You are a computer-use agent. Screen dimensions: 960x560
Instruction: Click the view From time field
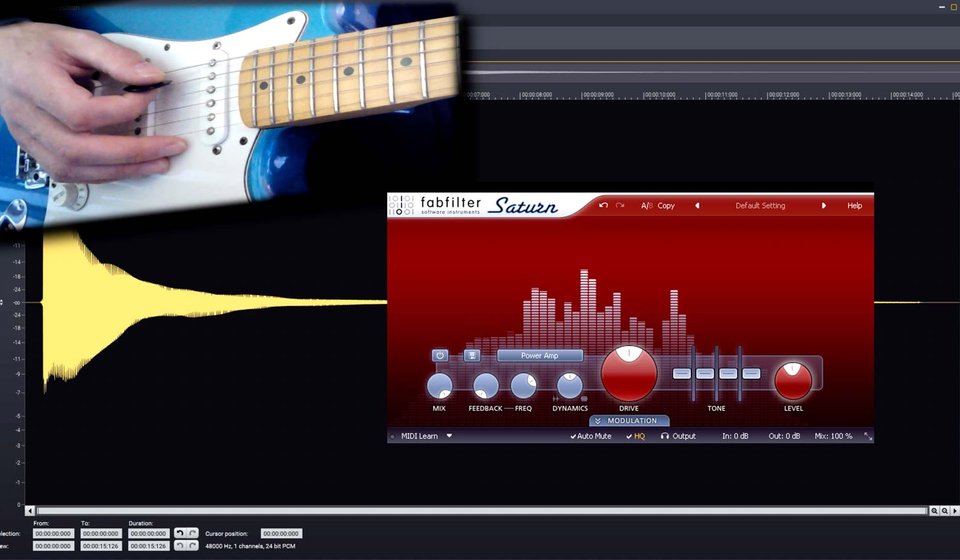pos(53,546)
